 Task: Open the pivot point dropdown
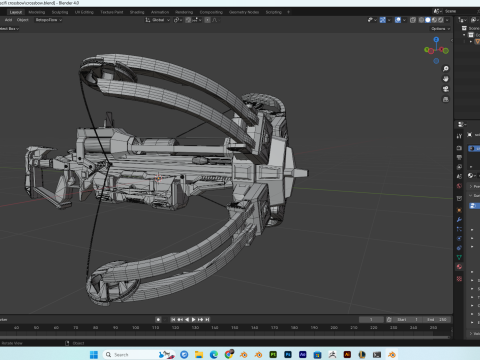click(177, 20)
